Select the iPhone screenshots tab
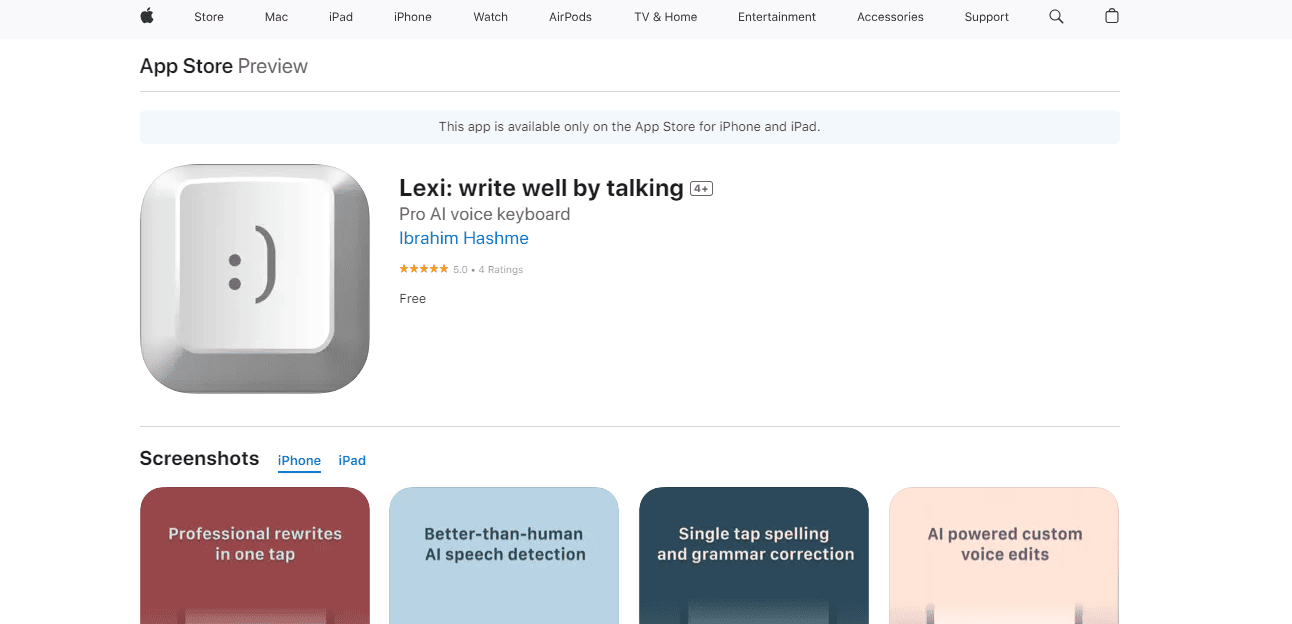This screenshot has height=624, width=1292. tap(299, 461)
